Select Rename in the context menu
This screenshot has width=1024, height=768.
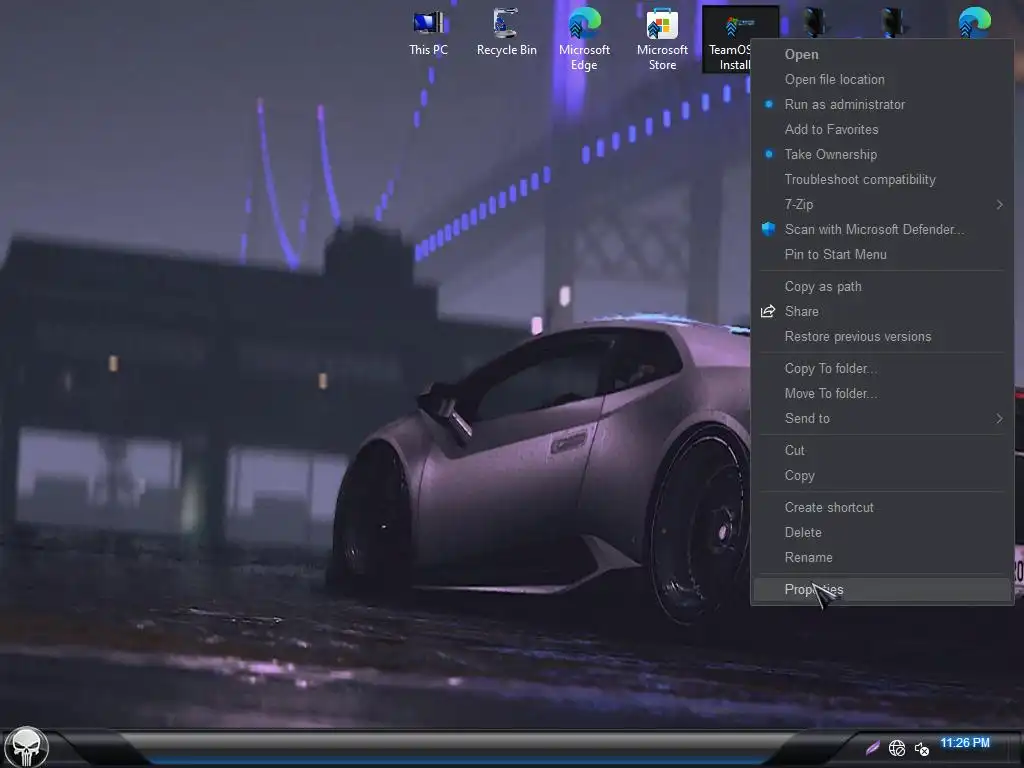pos(882,558)
